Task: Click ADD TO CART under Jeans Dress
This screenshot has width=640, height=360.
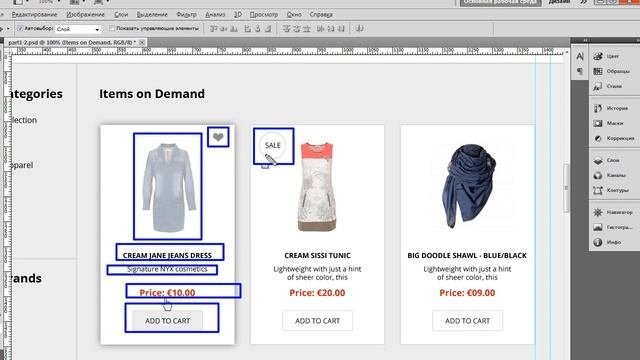Action: 167,321
